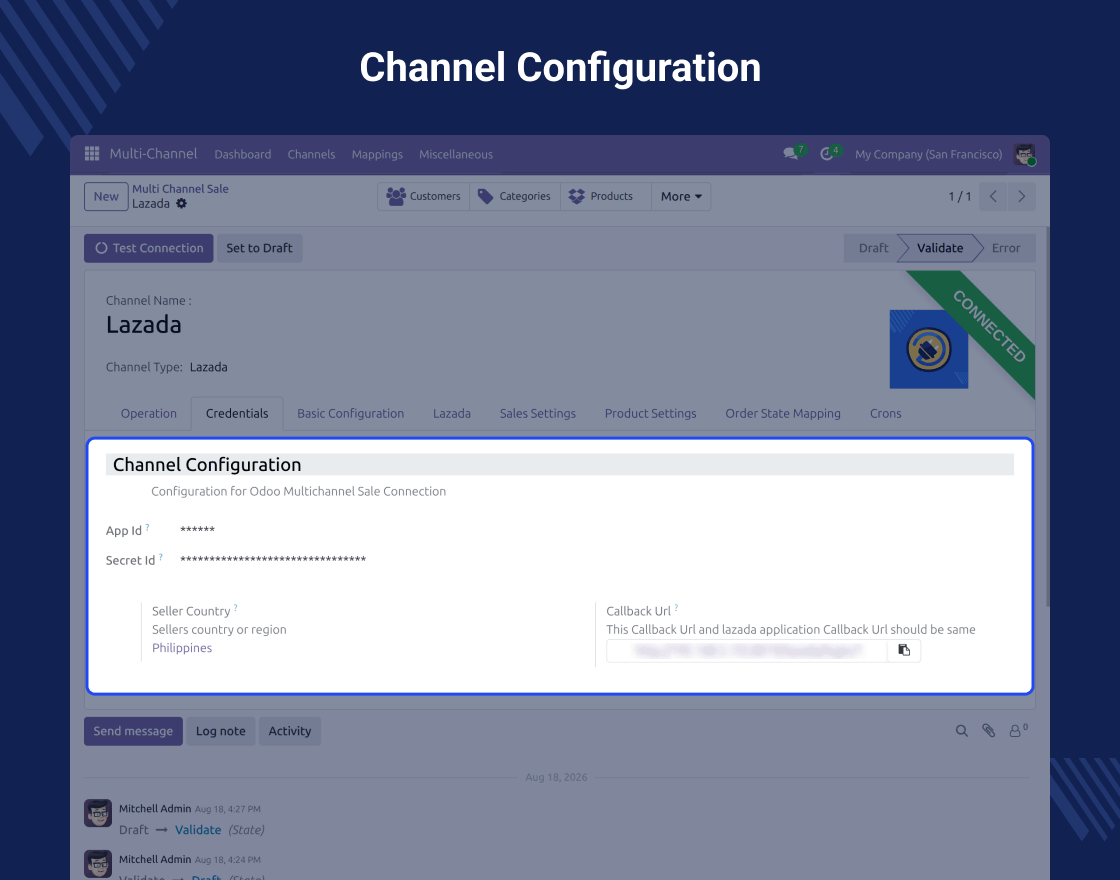The image size is (1120, 880).
Task: Open the chat messages icon with badge 7
Action: click(x=791, y=154)
